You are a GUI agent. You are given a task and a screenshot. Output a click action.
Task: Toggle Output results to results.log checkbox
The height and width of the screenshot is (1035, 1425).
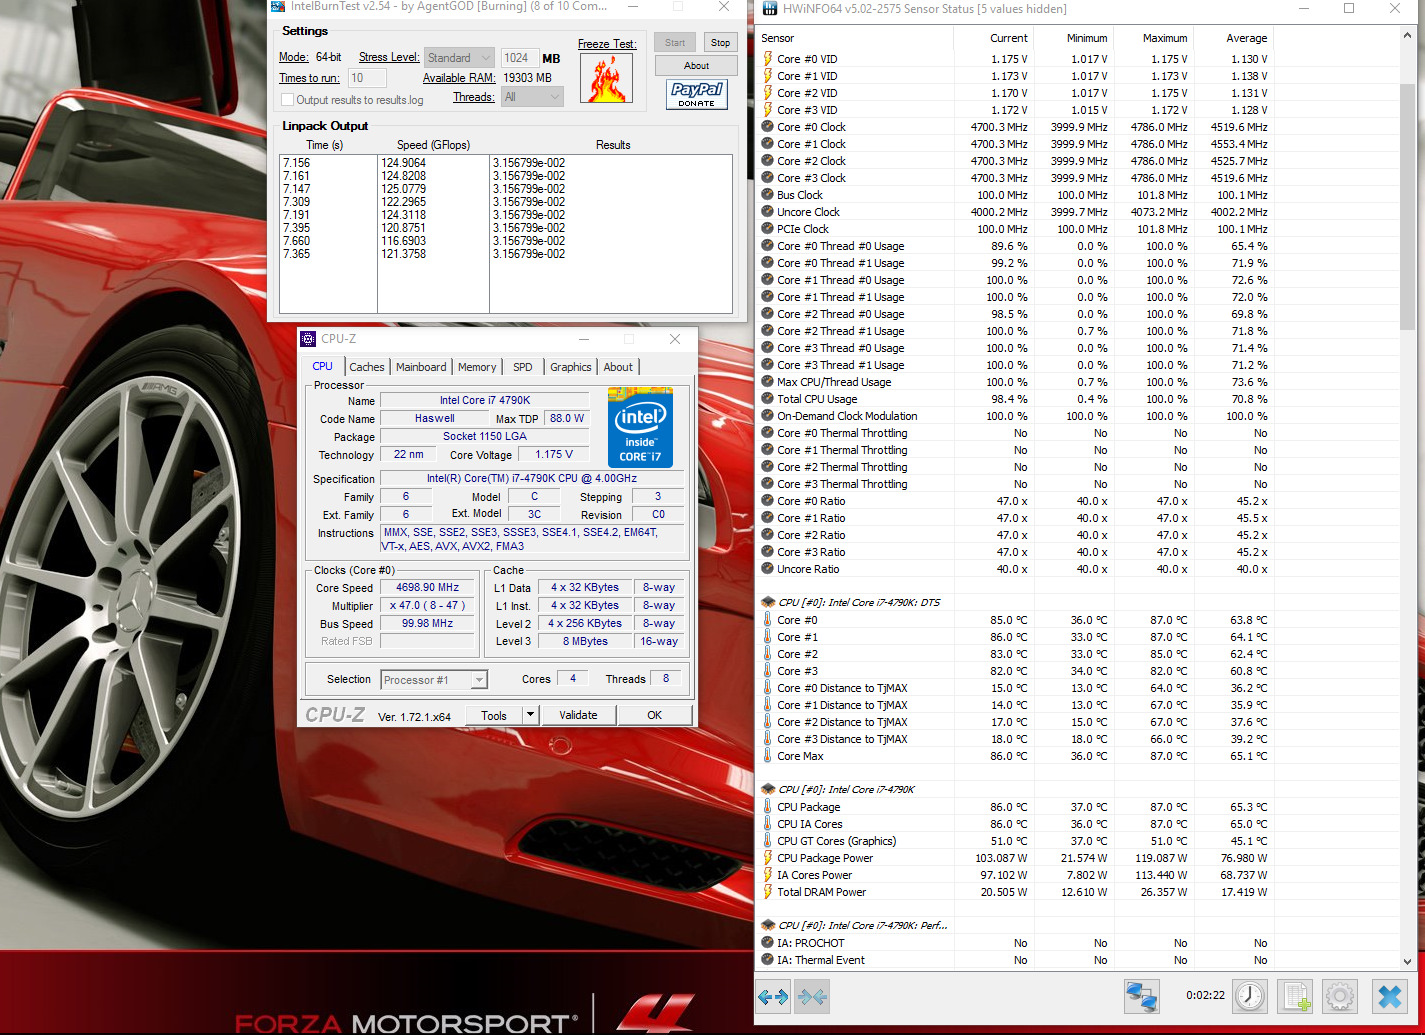(x=288, y=100)
